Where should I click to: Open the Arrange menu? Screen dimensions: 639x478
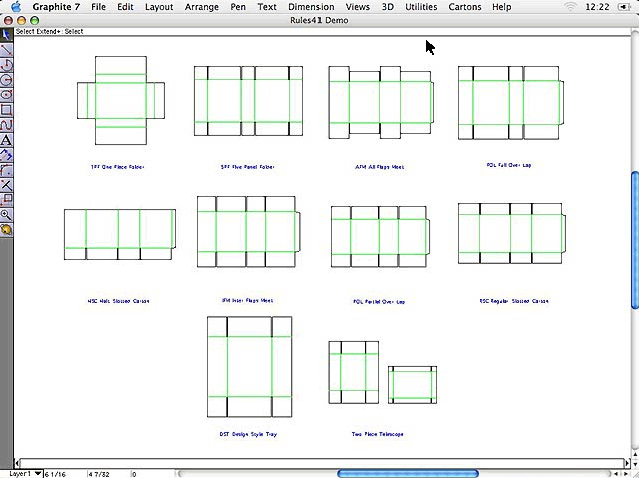(204, 7)
